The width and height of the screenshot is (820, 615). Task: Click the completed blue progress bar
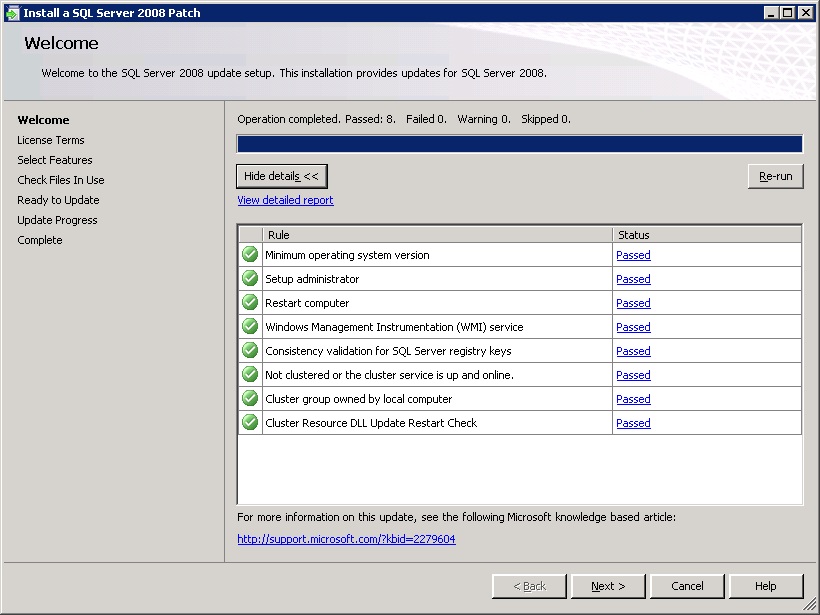coord(520,144)
